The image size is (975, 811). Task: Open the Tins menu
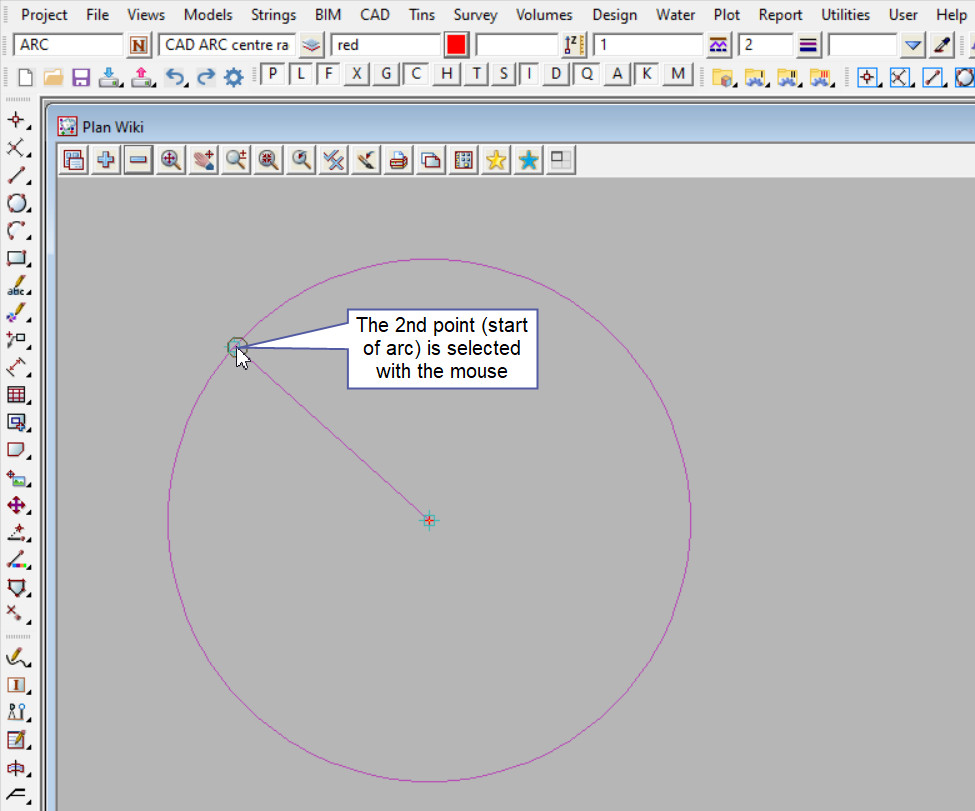(422, 15)
